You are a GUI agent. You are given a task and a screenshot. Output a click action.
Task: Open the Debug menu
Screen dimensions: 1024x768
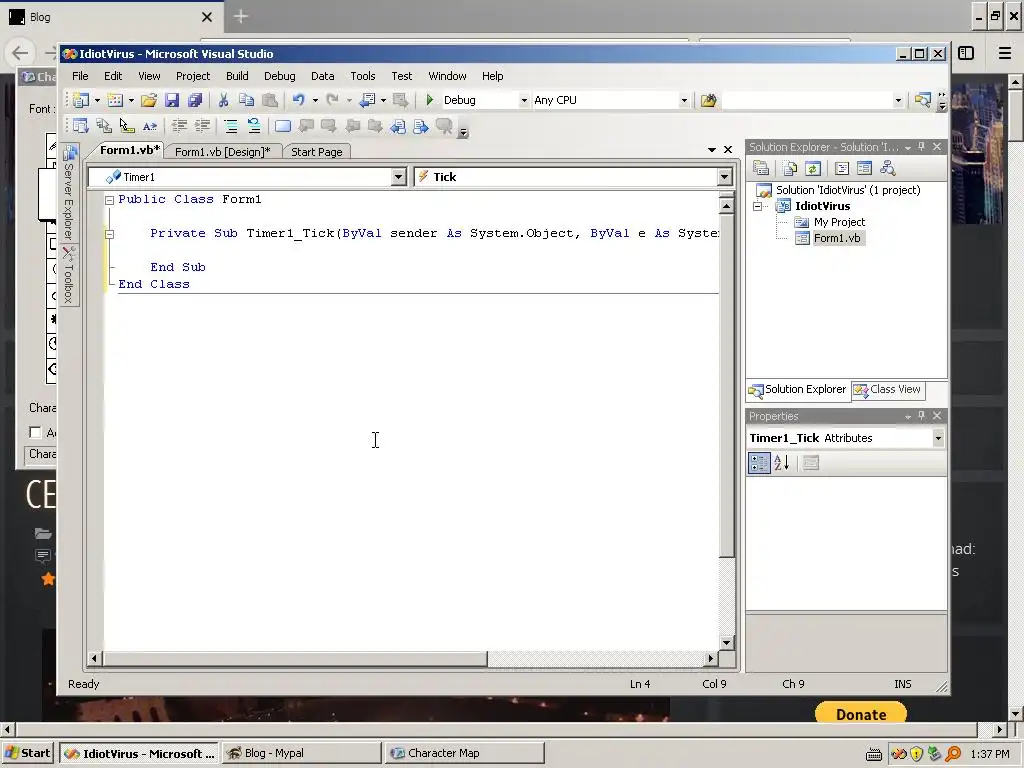(280, 76)
